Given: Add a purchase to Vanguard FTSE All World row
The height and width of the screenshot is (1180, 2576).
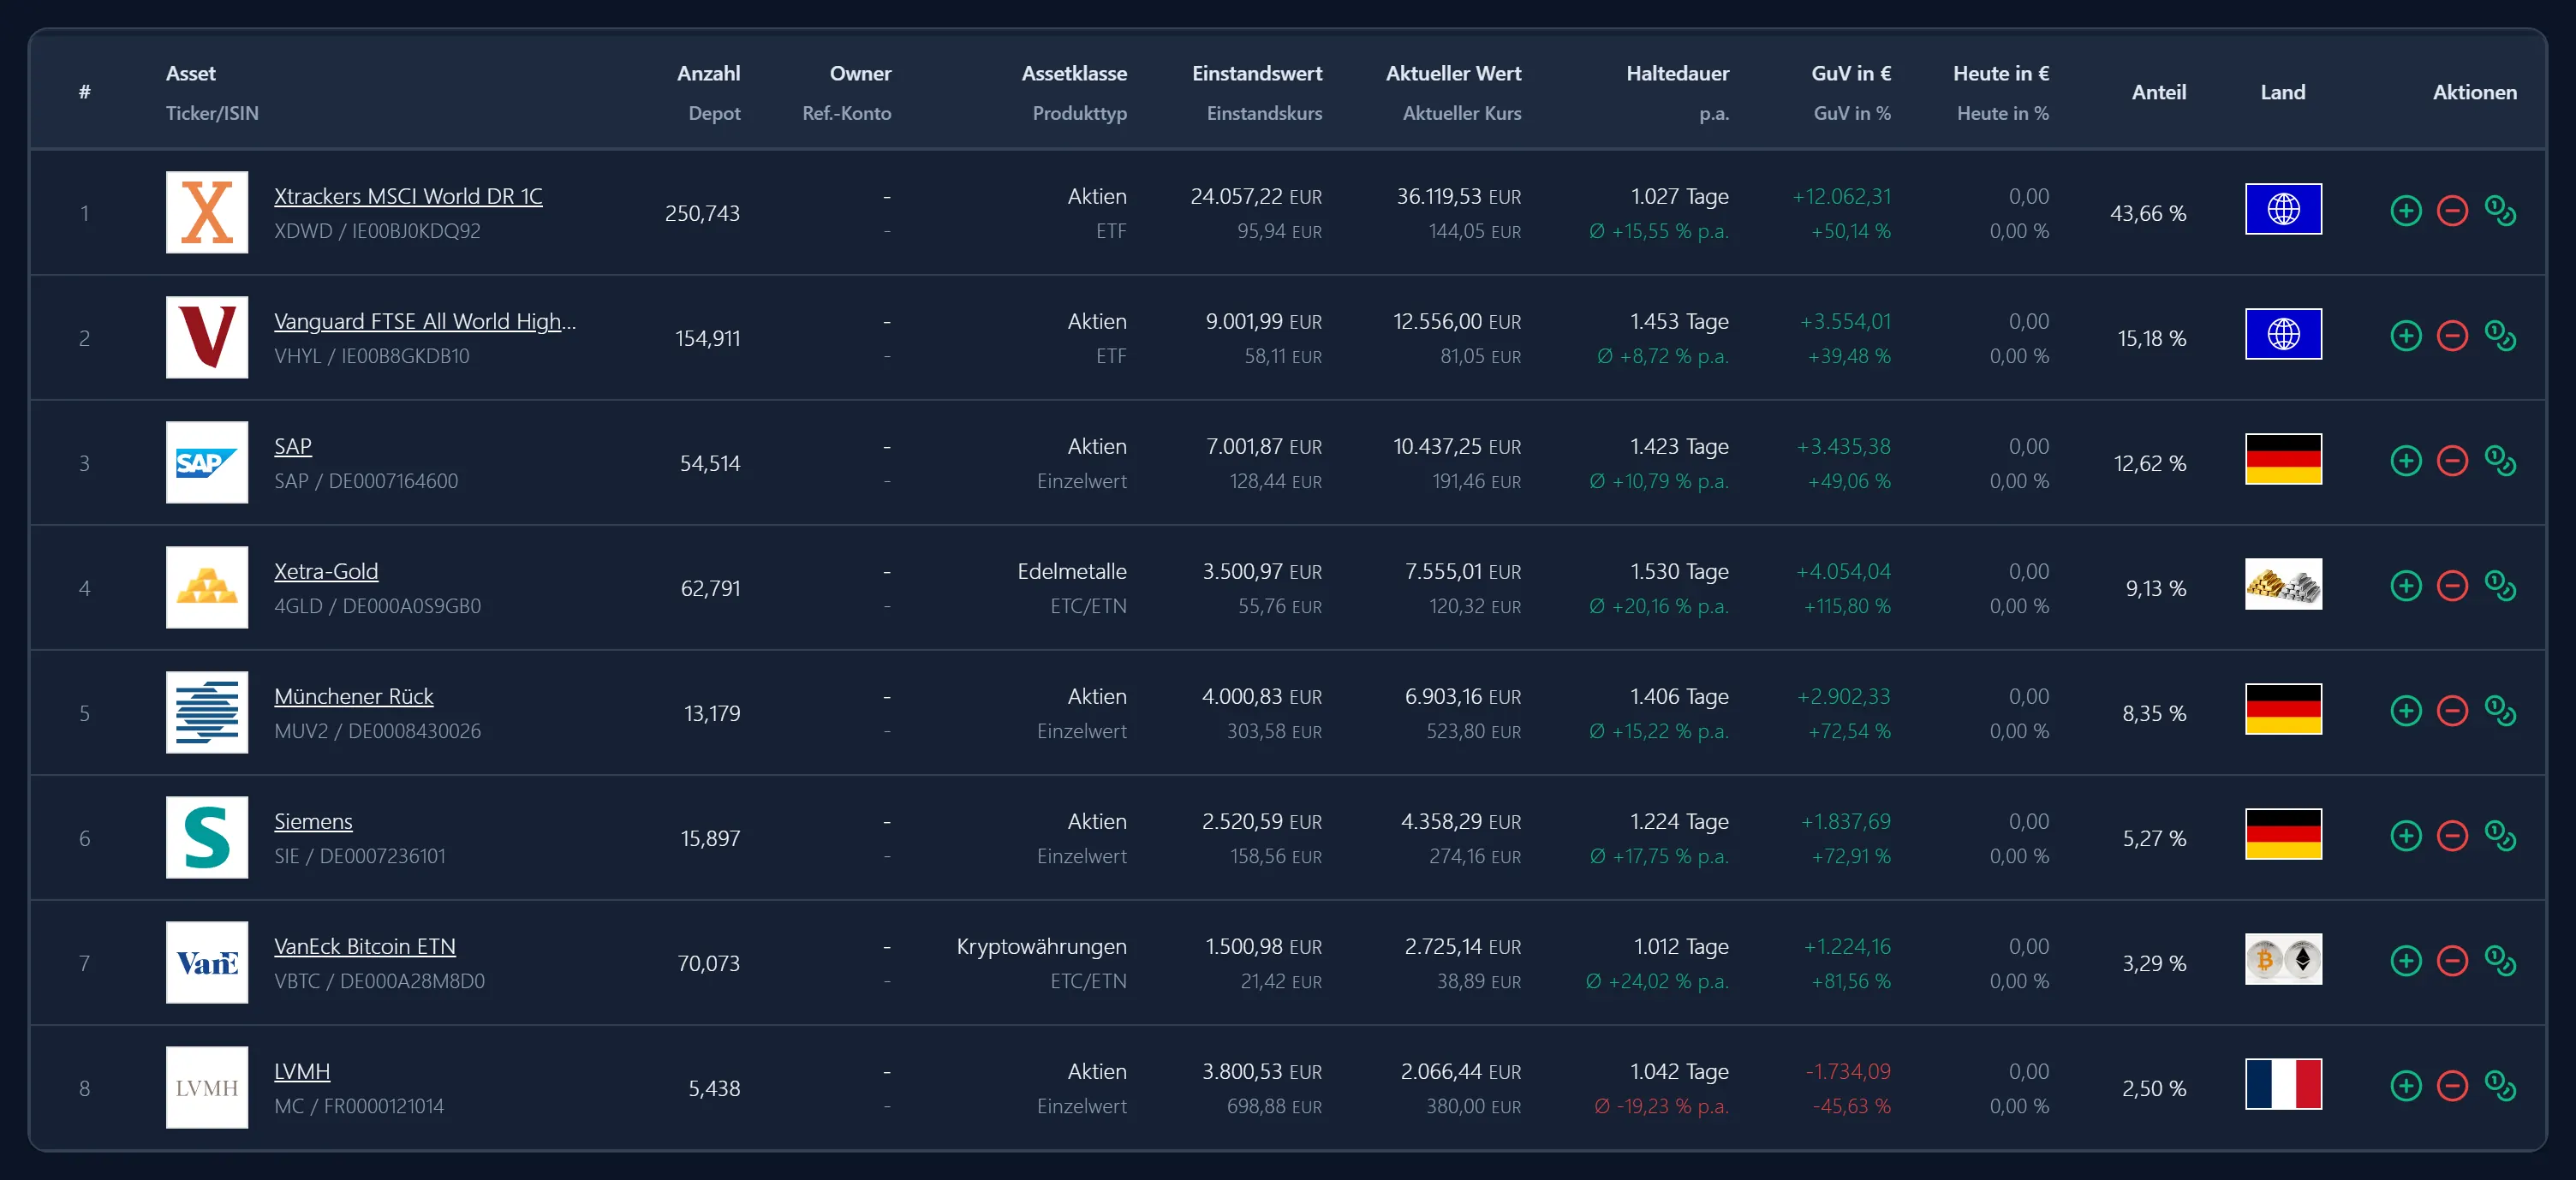Looking at the screenshot, I should (2406, 336).
